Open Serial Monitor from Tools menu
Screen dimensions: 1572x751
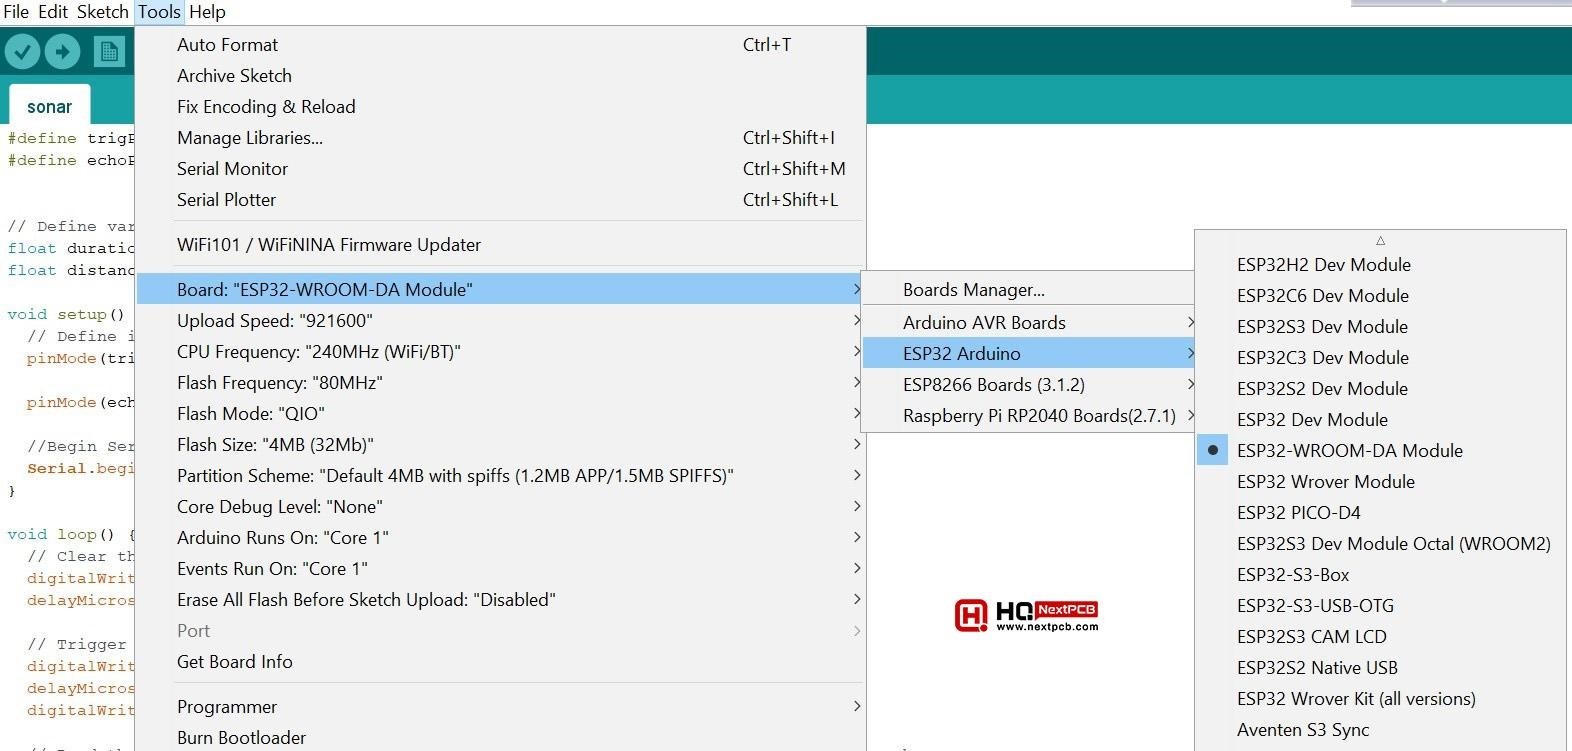(x=232, y=169)
